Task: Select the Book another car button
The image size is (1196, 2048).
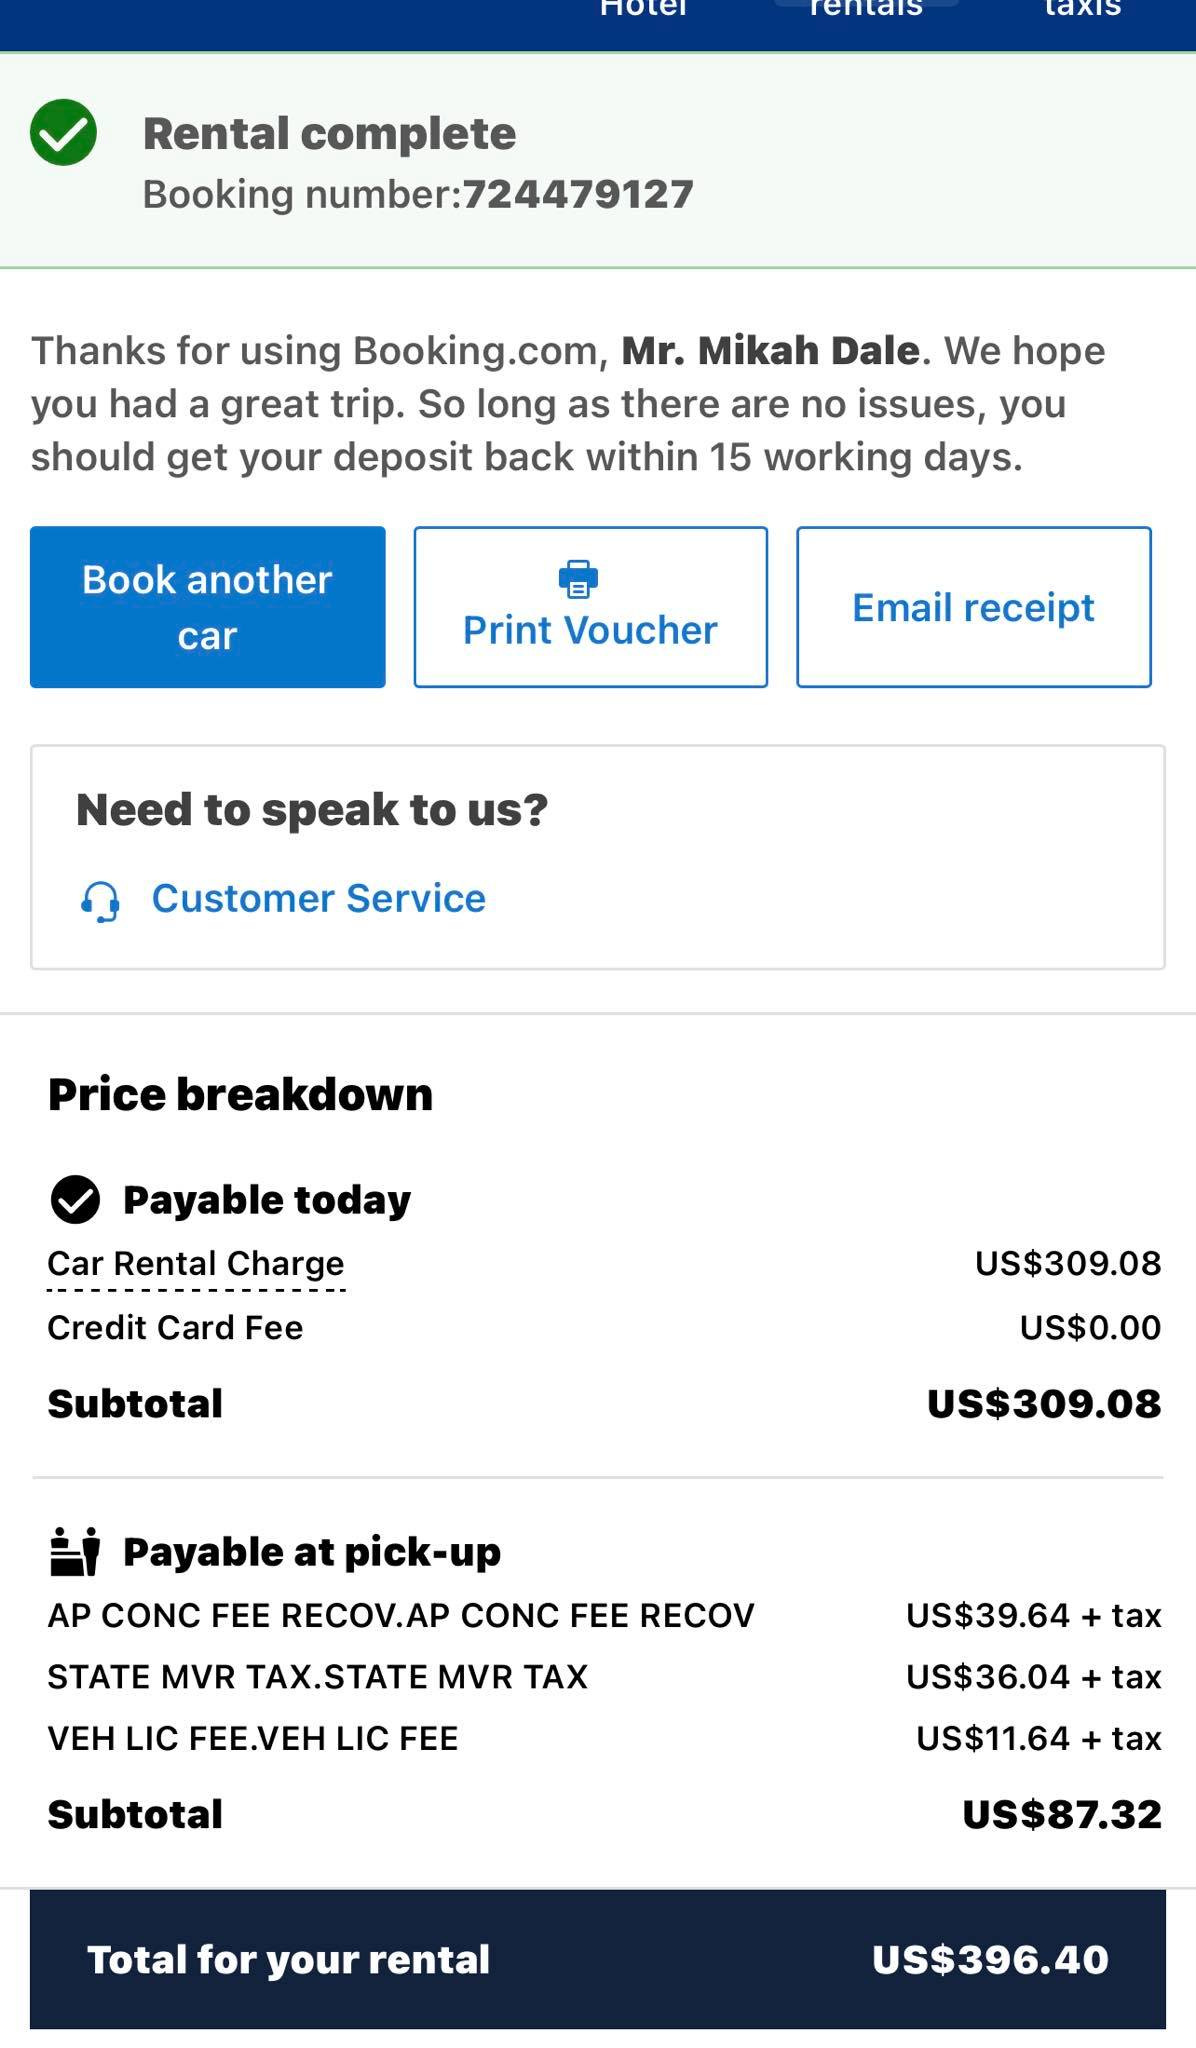Action: 207,606
